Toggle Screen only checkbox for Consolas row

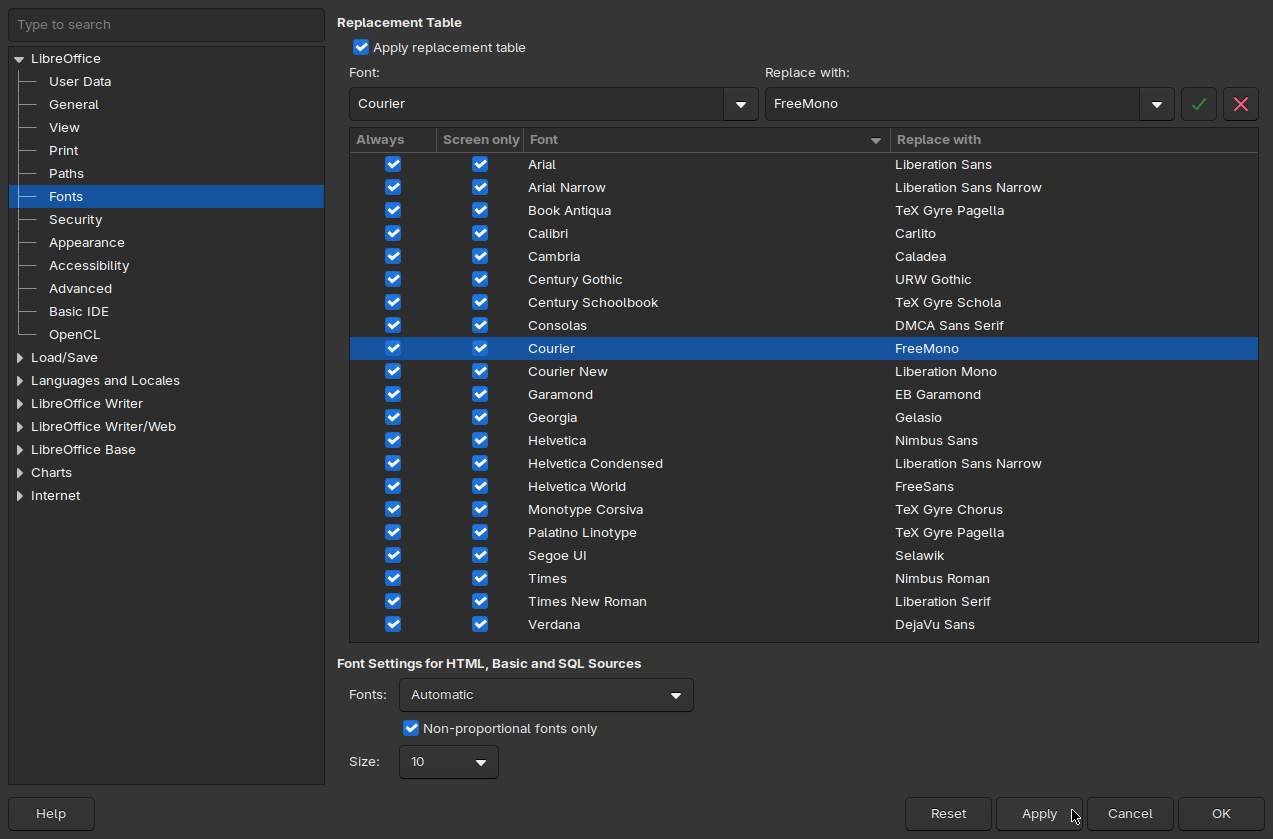480,325
